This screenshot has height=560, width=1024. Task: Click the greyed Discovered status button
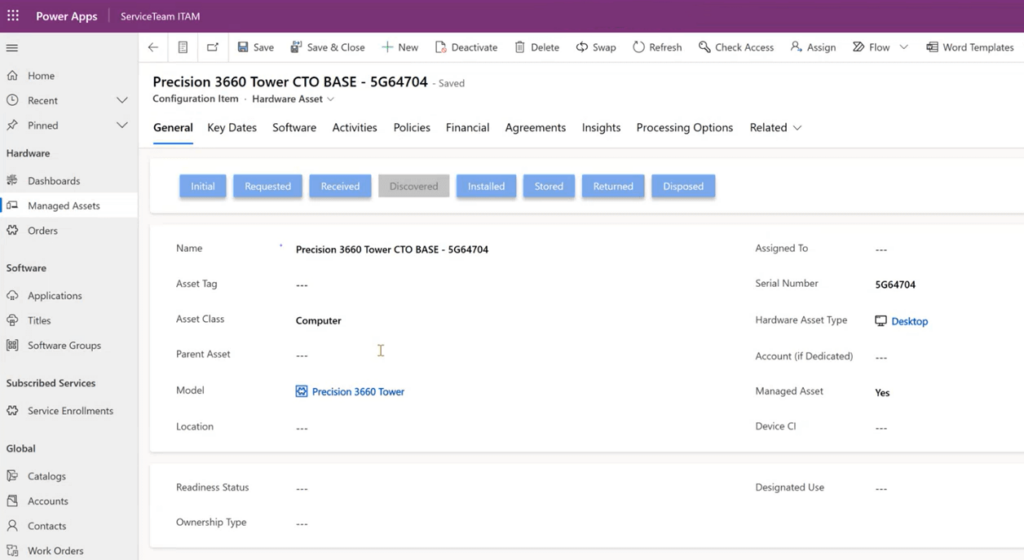point(414,186)
